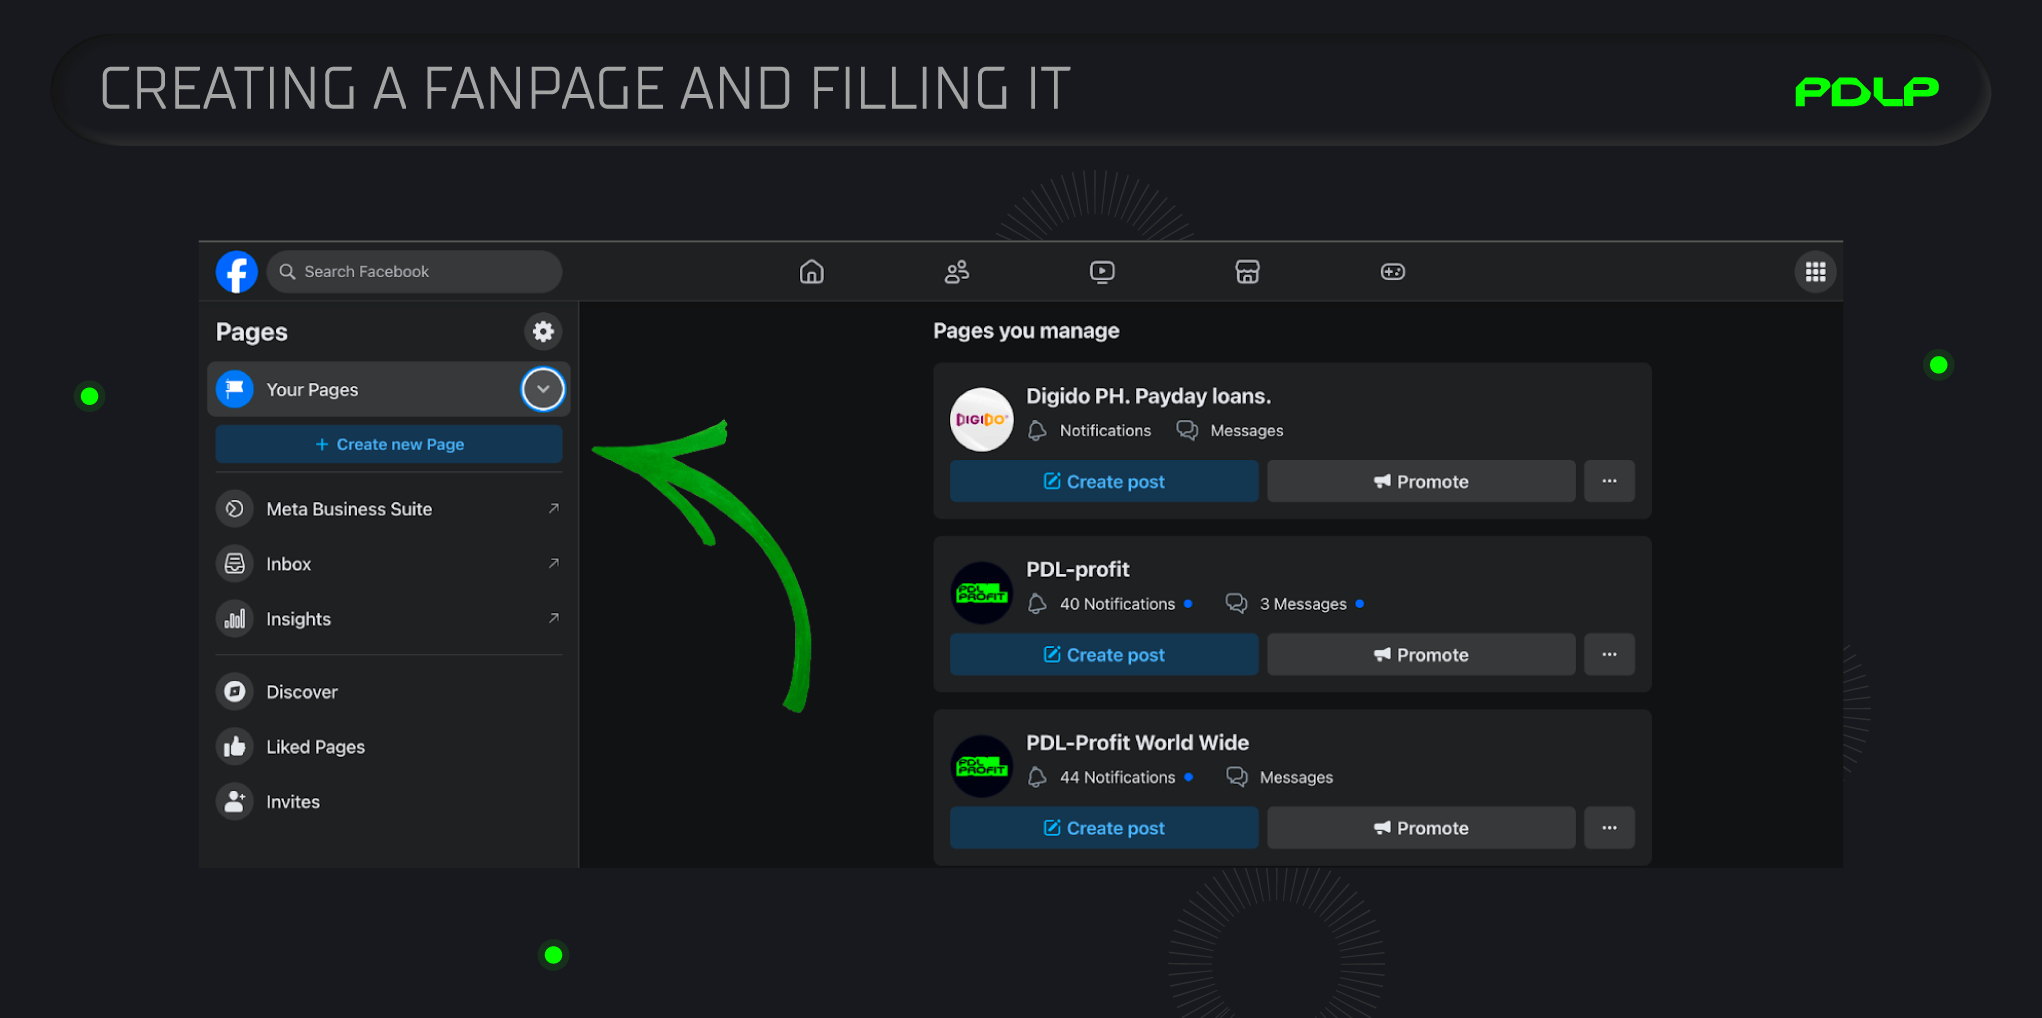Click the Facebook logo icon
2042x1018 pixels.
(x=237, y=272)
